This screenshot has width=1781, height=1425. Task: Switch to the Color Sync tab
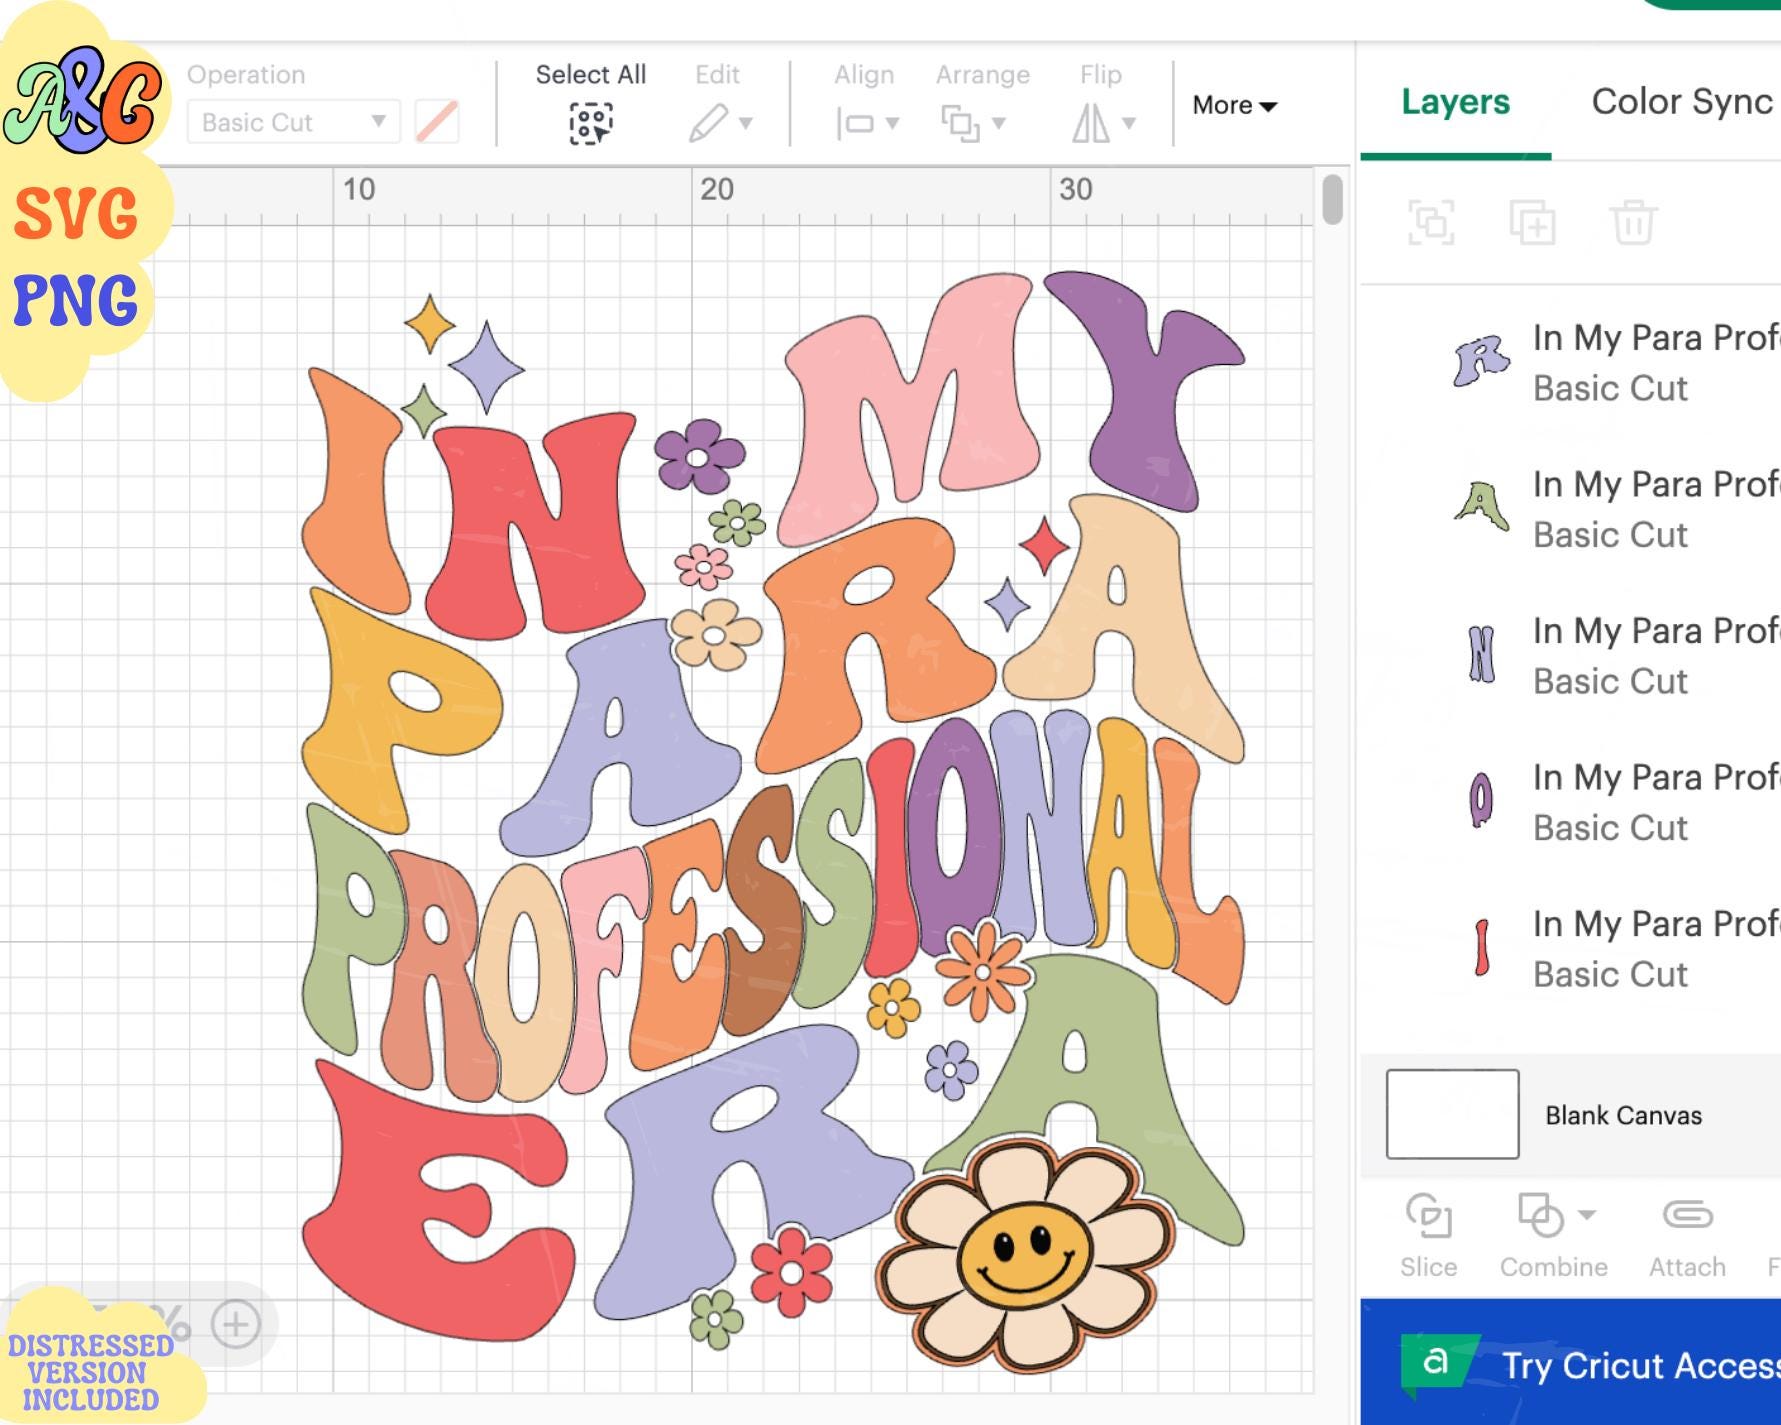pos(1682,102)
